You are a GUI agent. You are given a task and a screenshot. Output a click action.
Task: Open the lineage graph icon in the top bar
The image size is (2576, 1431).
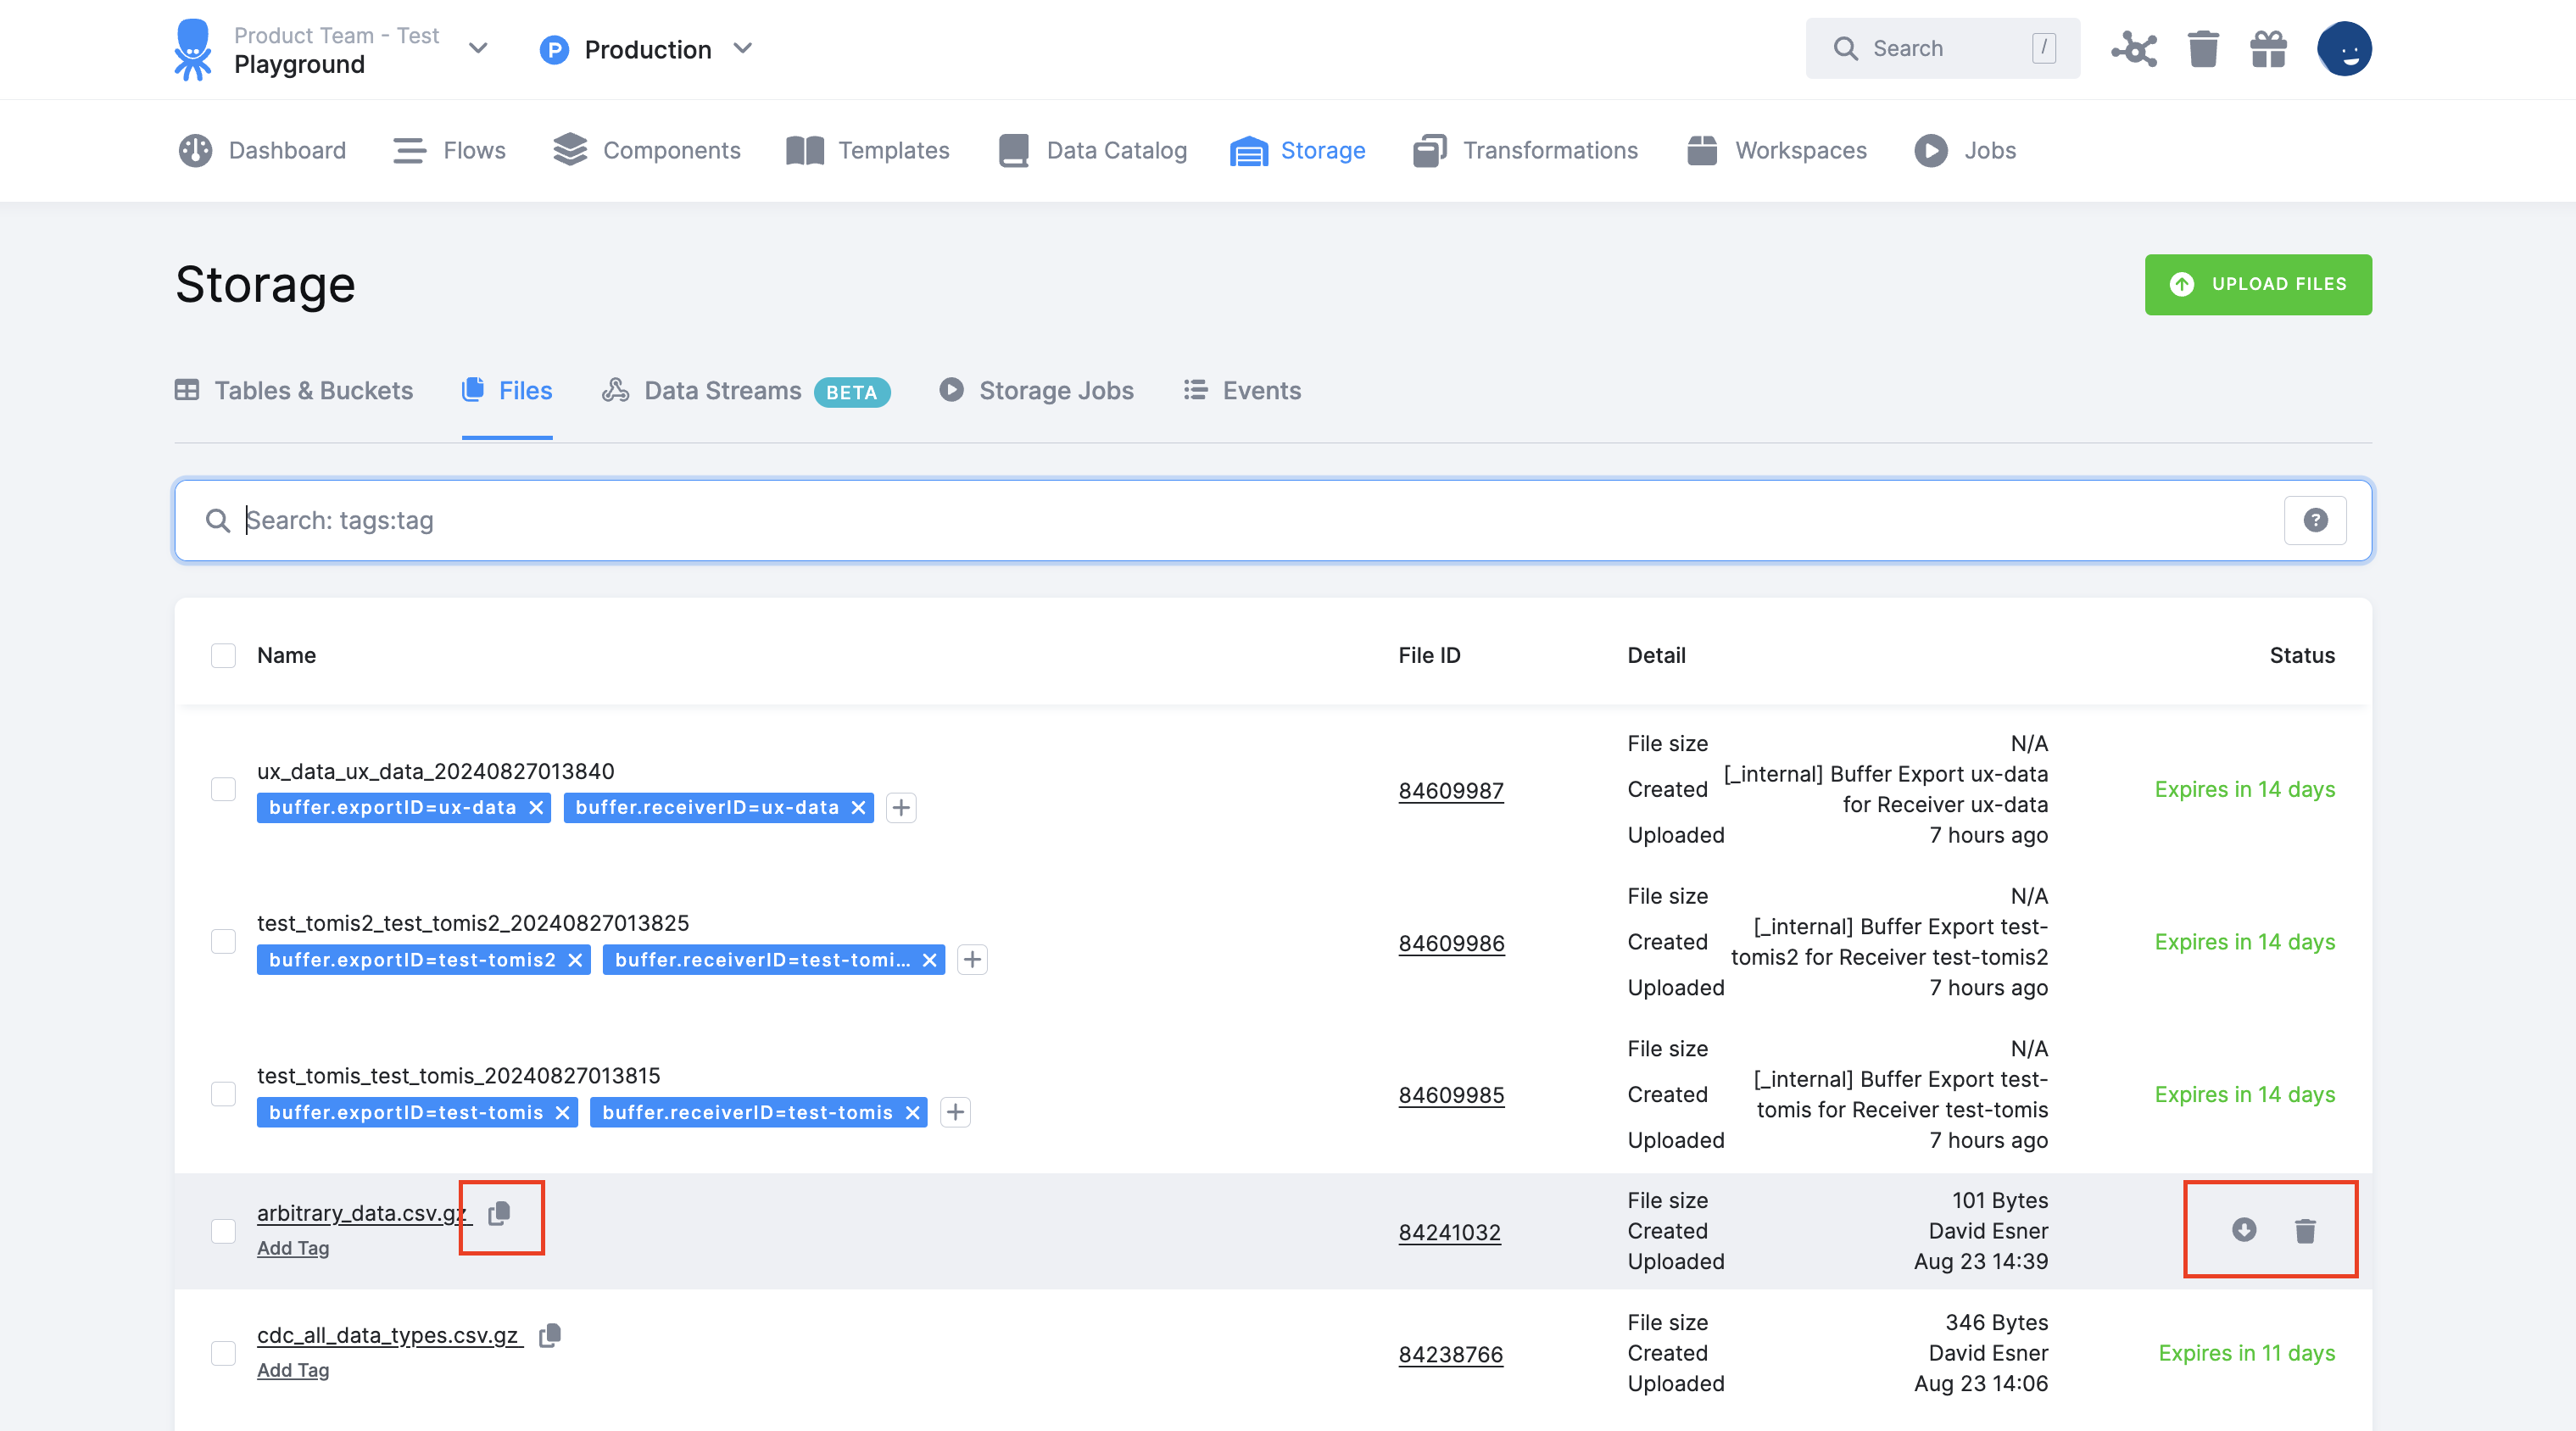(2134, 48)
